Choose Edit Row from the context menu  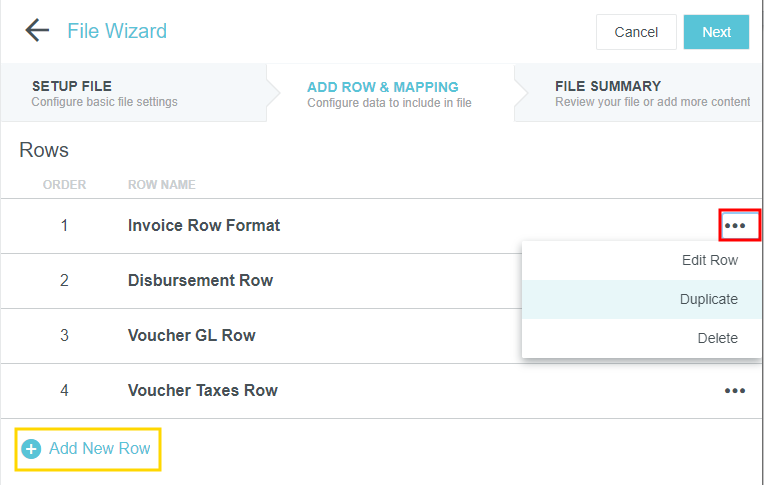point(709,260)
